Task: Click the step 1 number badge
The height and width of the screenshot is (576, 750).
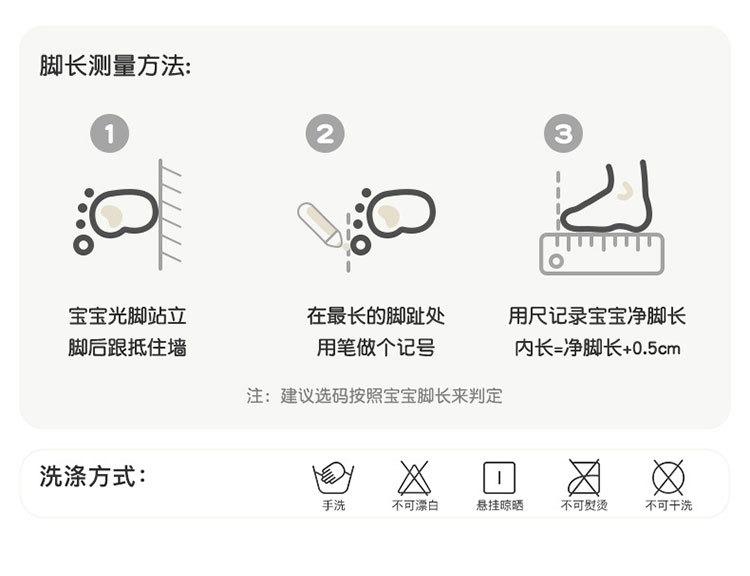Action: [110, 133]
